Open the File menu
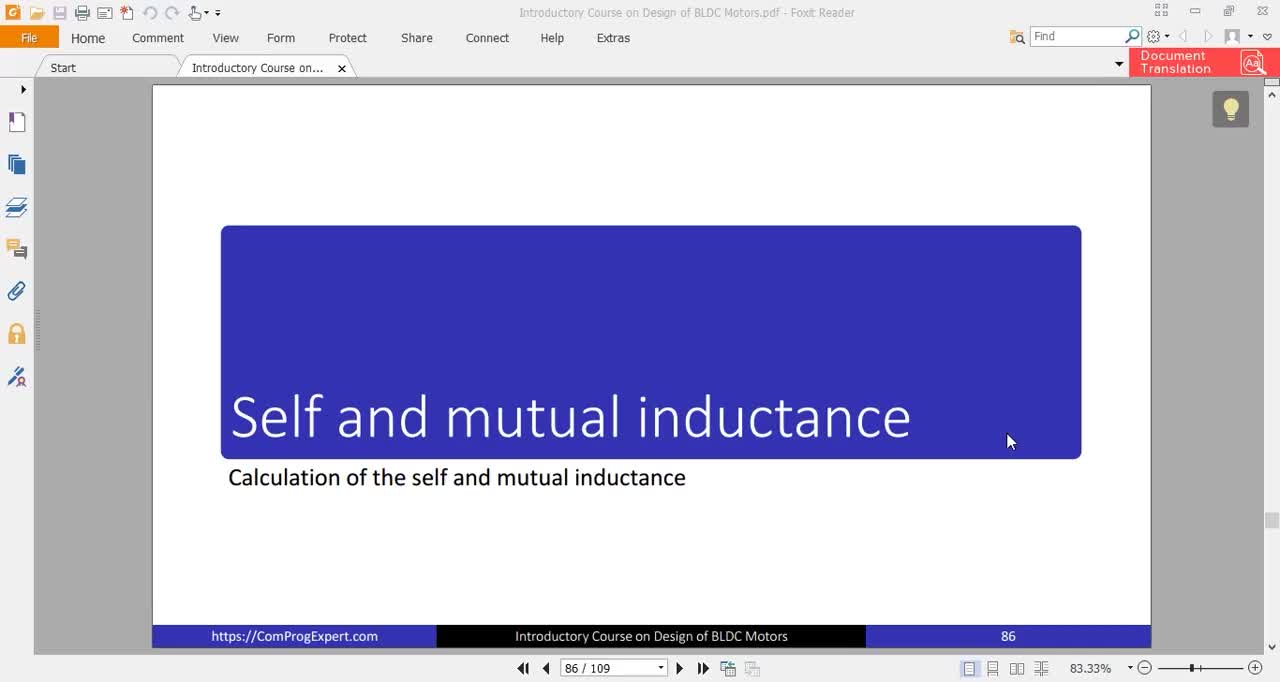Screen dimensions: 1280x682 coord(29,38)
